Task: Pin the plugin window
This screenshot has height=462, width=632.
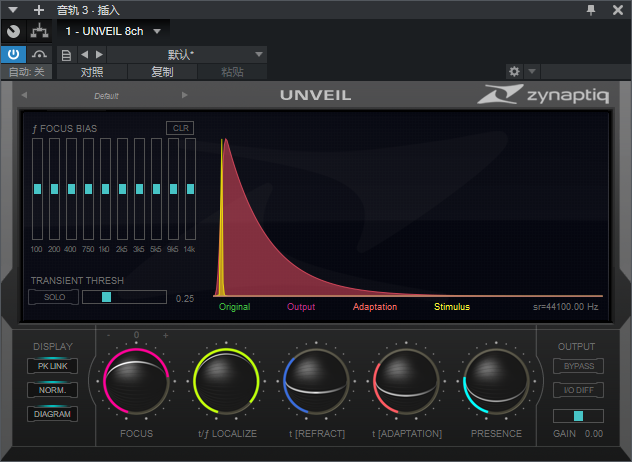Action: 591,10
